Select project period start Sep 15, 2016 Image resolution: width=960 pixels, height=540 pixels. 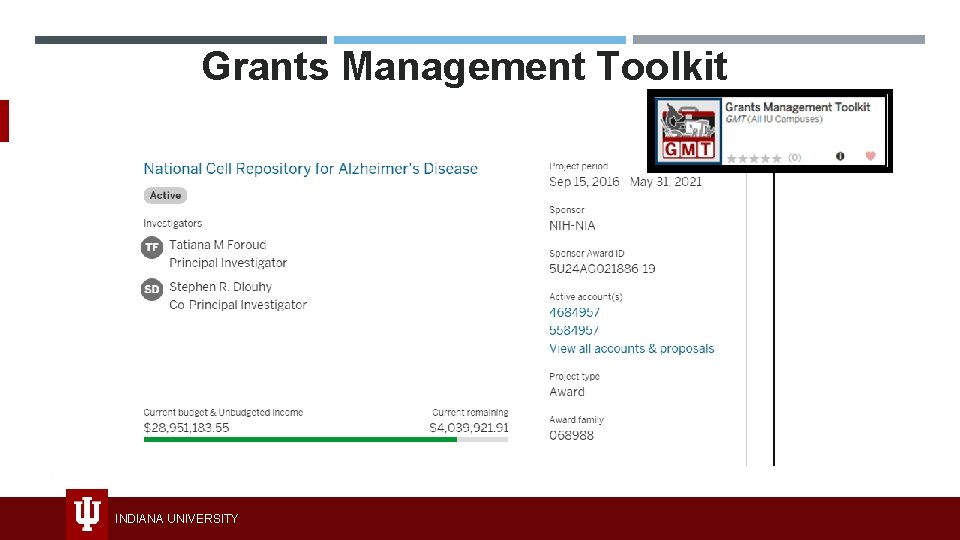584,181
